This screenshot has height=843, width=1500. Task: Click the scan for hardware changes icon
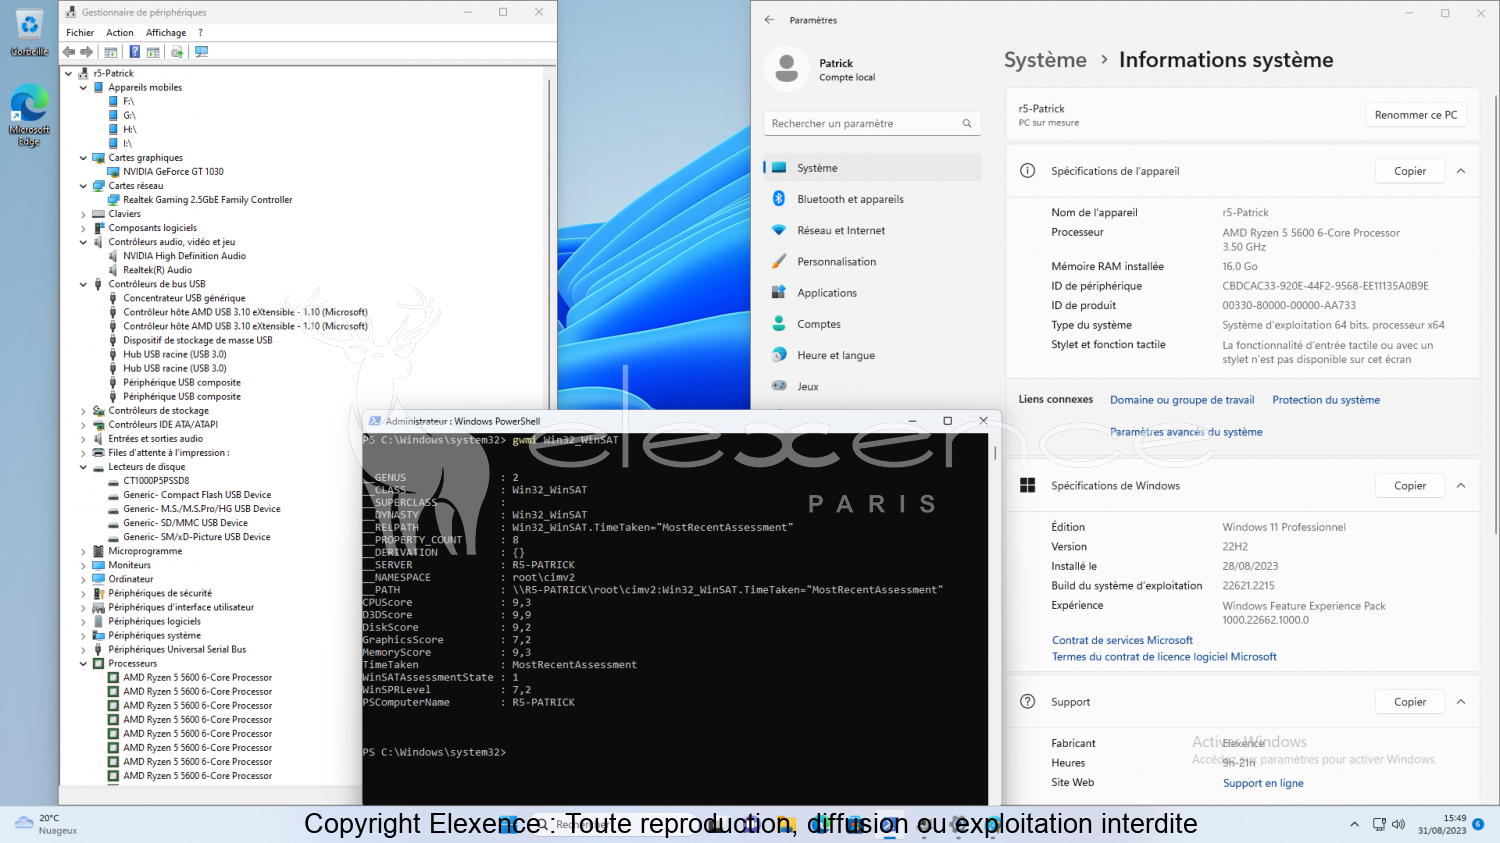[x=201, y=52]
